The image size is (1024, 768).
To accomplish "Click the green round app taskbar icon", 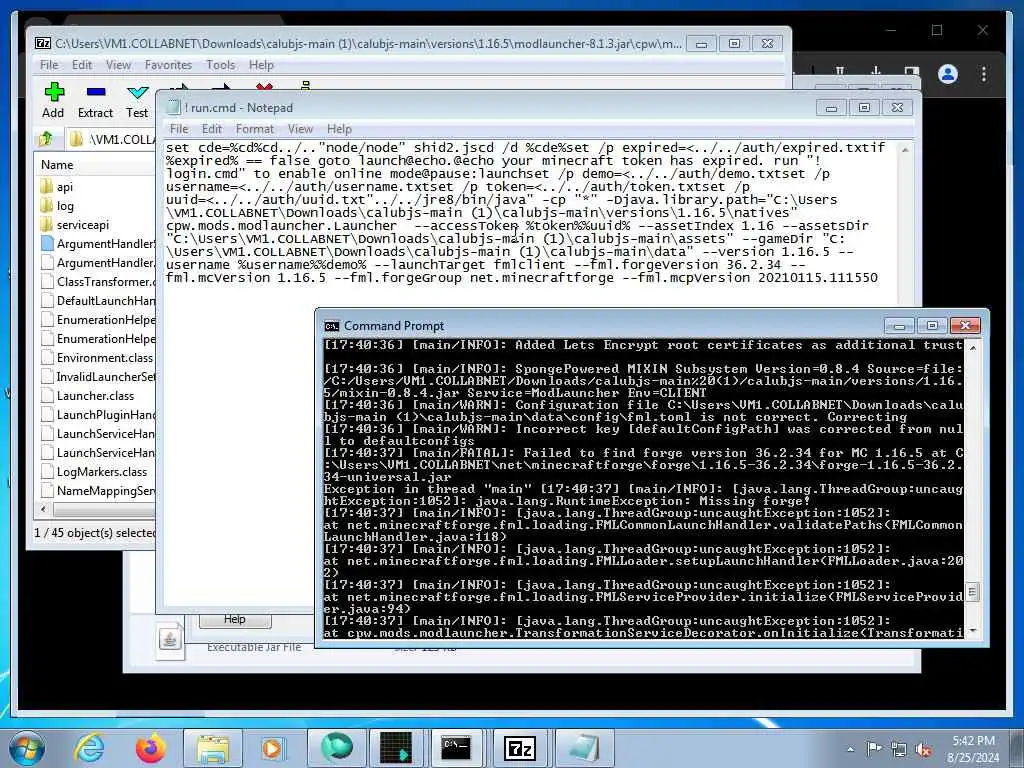I will pyautogui.click(x=337, y=748).
